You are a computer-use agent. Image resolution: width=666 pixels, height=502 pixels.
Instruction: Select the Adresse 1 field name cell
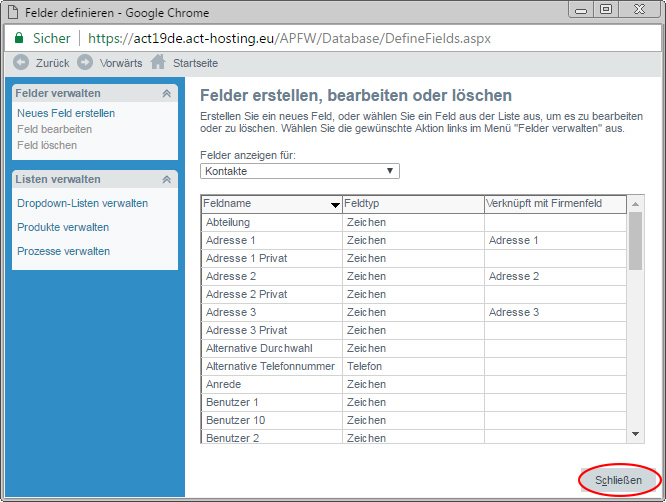272,240
